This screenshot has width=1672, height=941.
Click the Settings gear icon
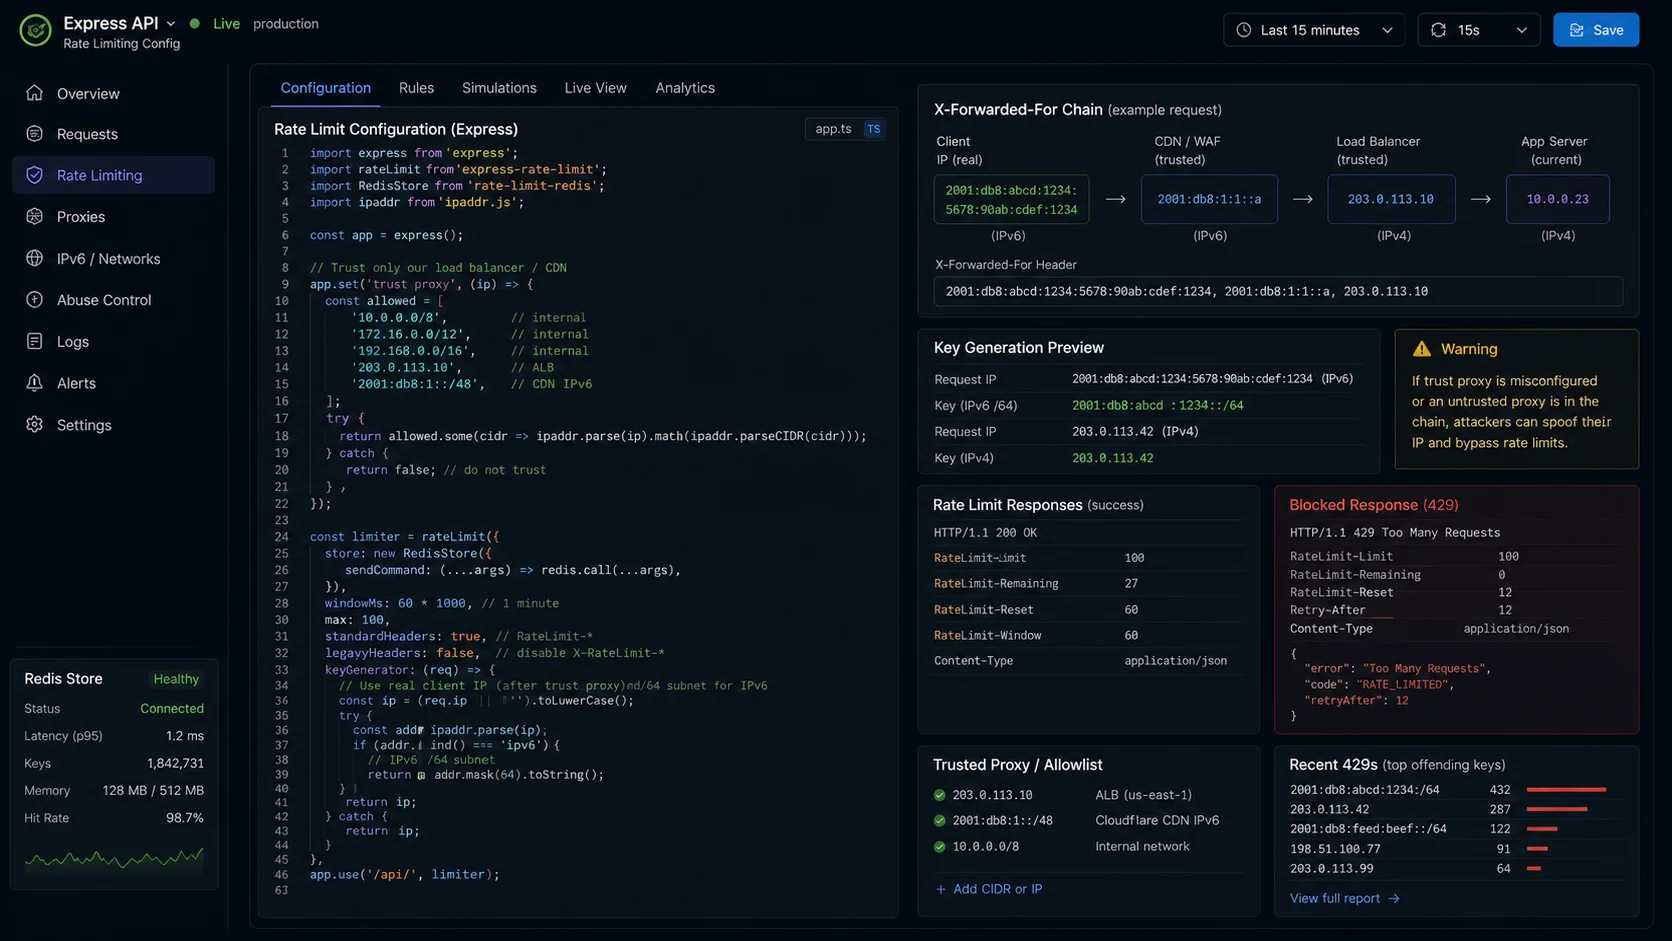pos(35,425)
